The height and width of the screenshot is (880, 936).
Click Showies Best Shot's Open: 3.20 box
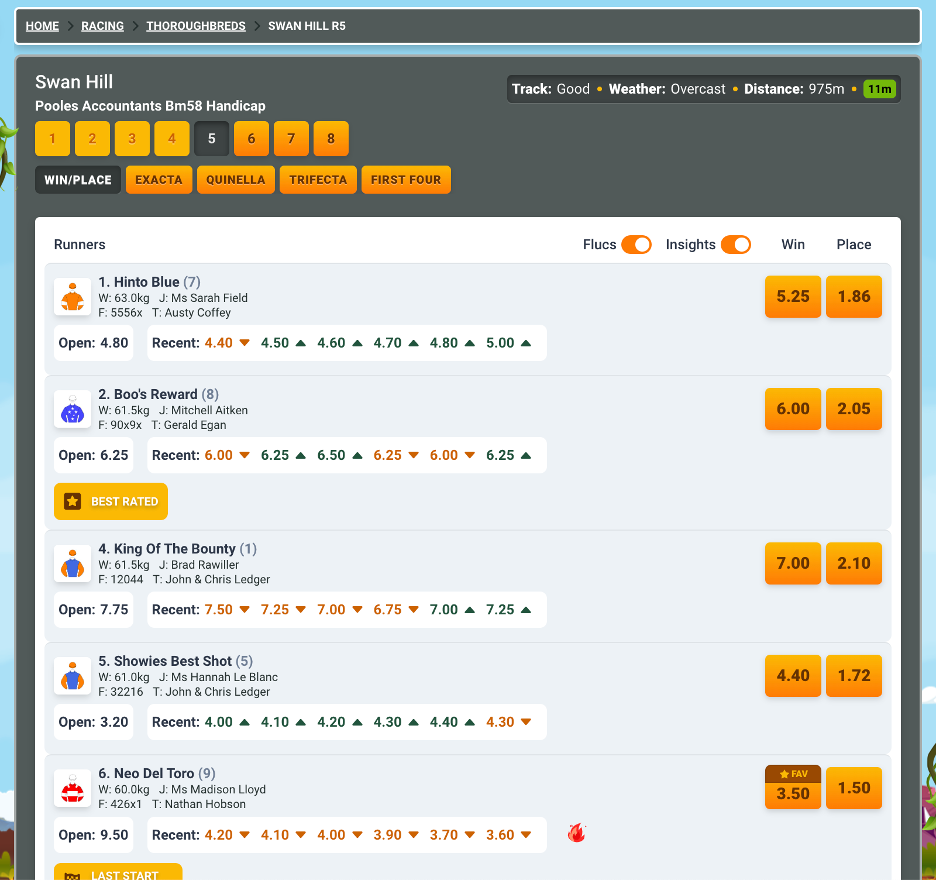(93, 722)
